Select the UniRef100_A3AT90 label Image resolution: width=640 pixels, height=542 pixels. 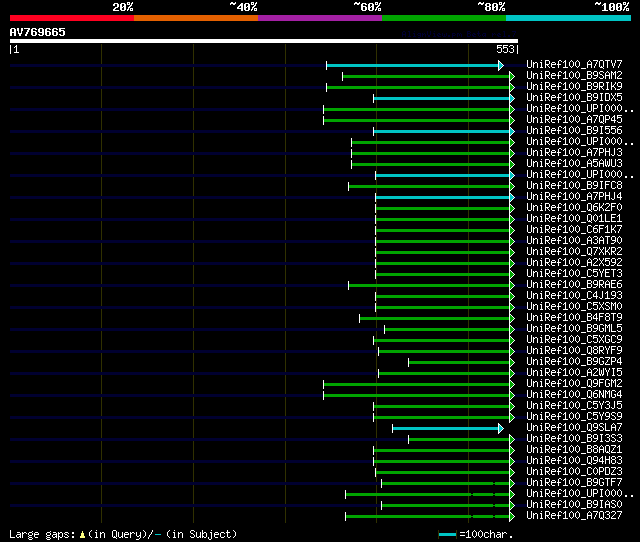574,241
